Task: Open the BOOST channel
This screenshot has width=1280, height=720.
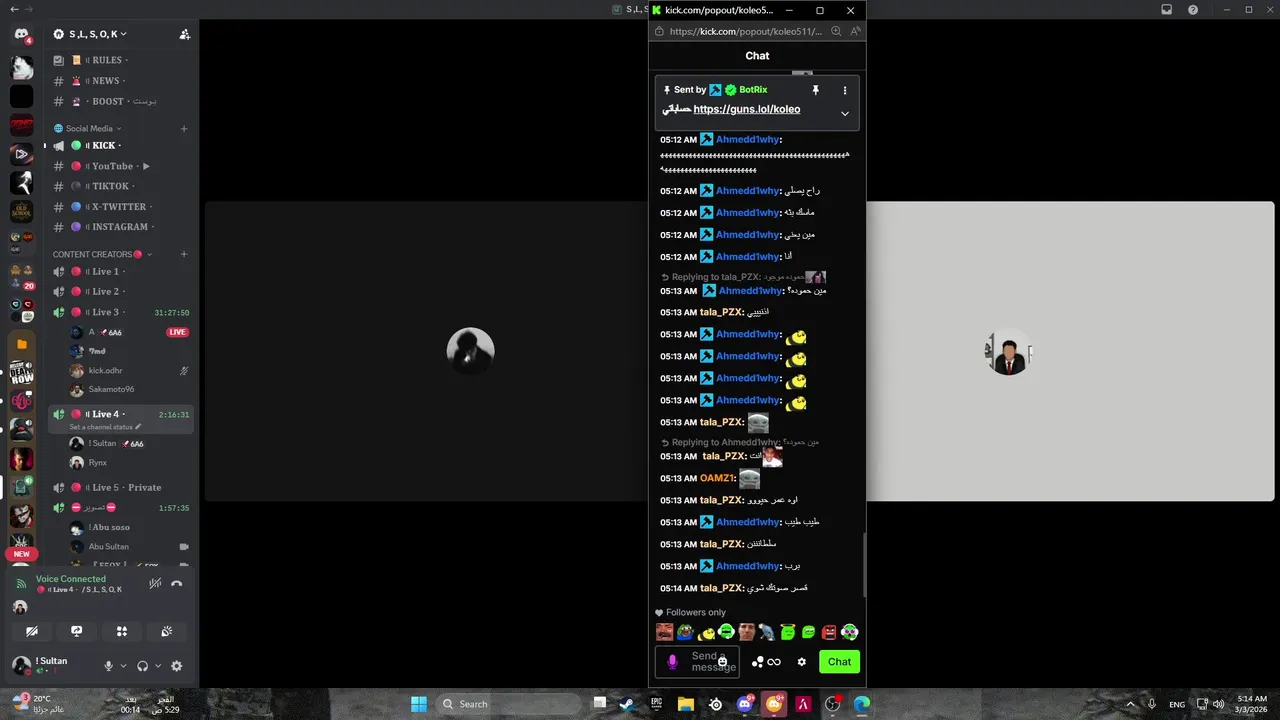Action: [120, 101]
